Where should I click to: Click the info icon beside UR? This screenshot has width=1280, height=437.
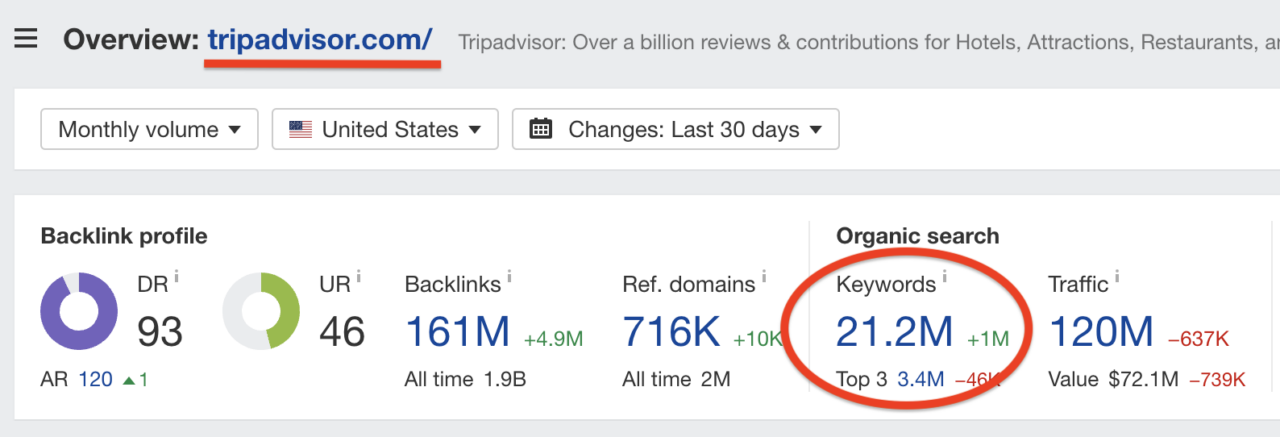tap(358, 275)
